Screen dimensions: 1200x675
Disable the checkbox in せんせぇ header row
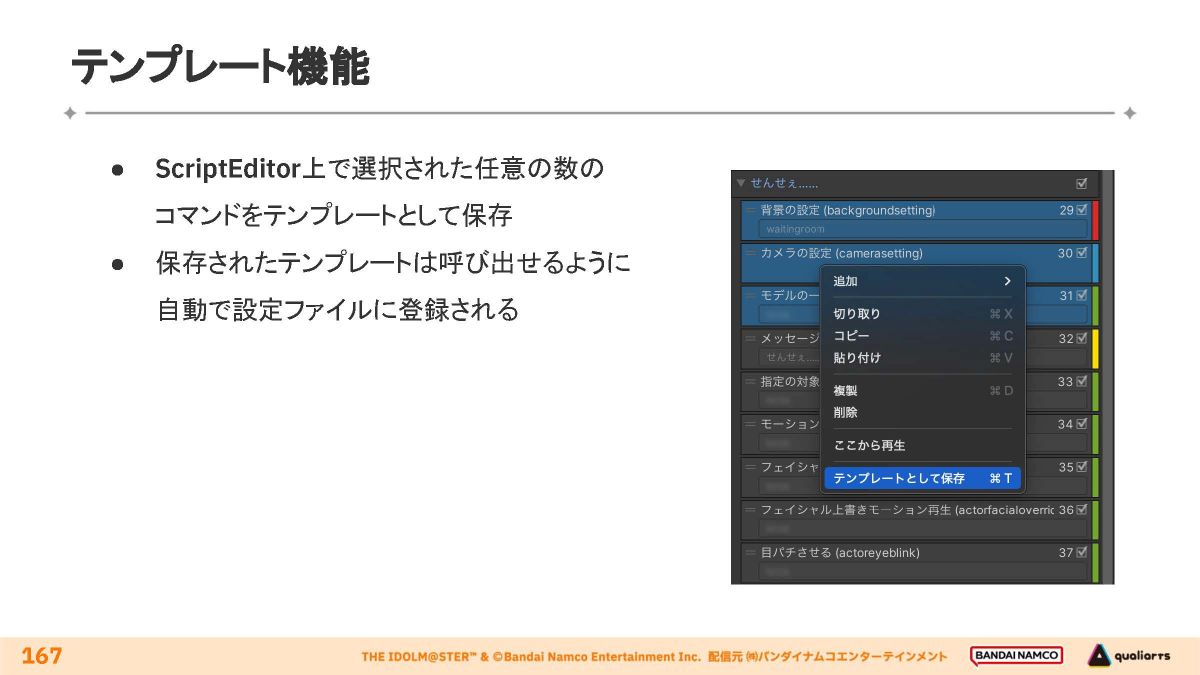pyautogui.click(x=1081, y=184)
